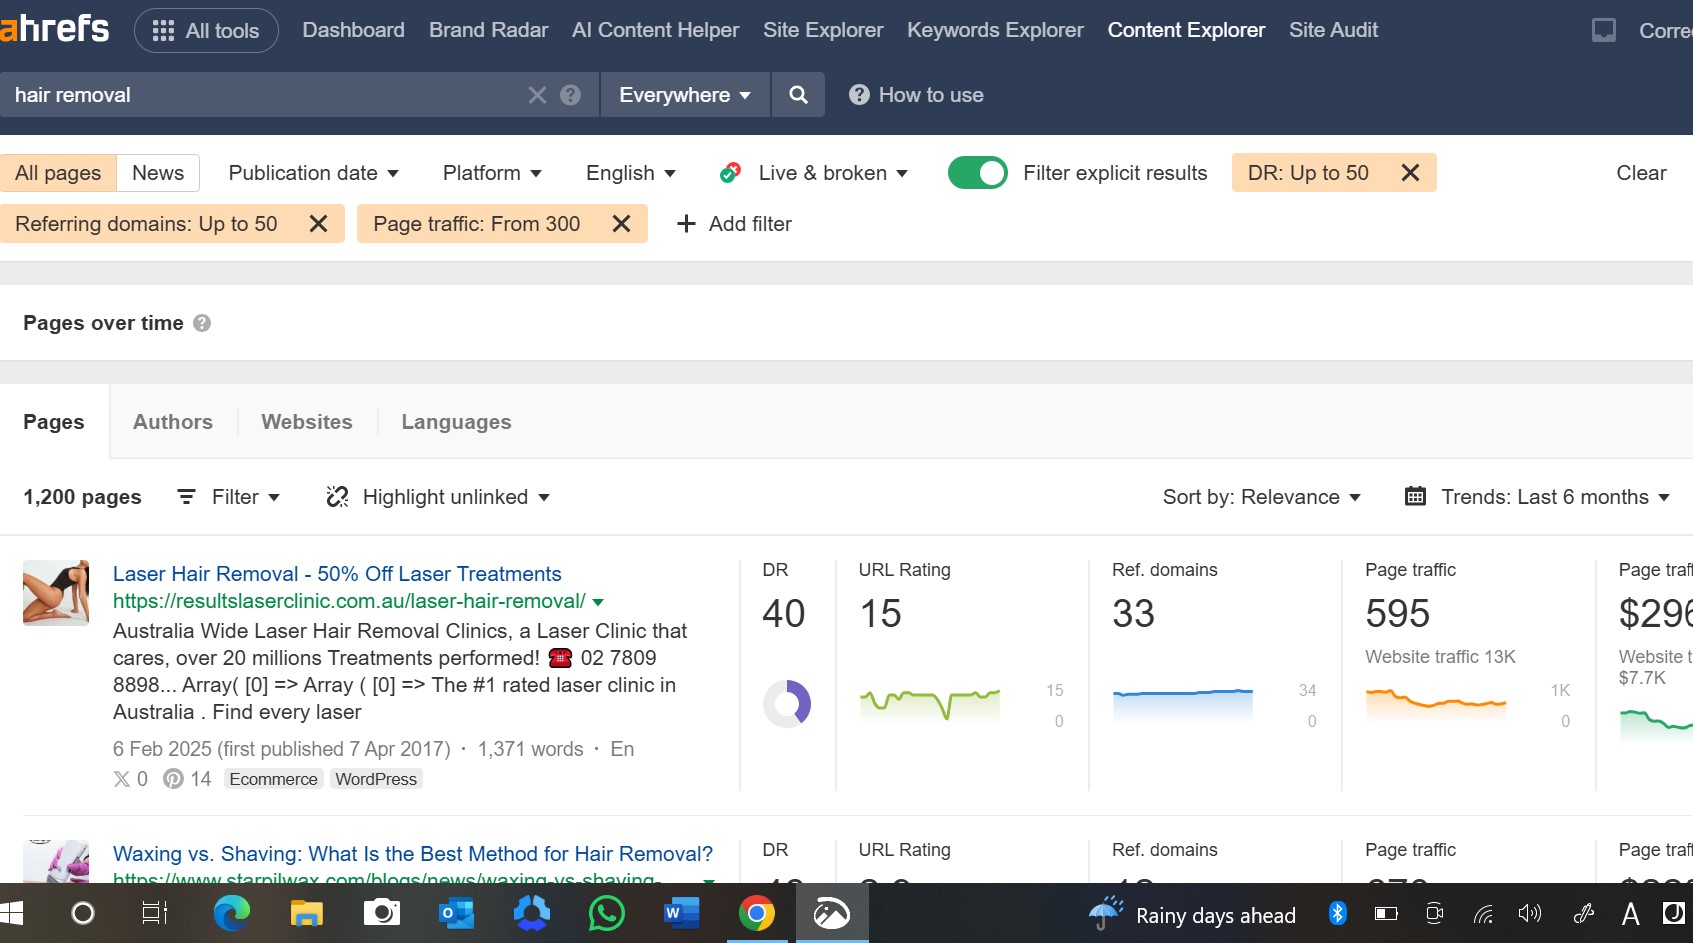The height and width of the screenshot is (943, 1693).
Task: Open the Laser Hair Removal result link
Action: pos(337,574)
